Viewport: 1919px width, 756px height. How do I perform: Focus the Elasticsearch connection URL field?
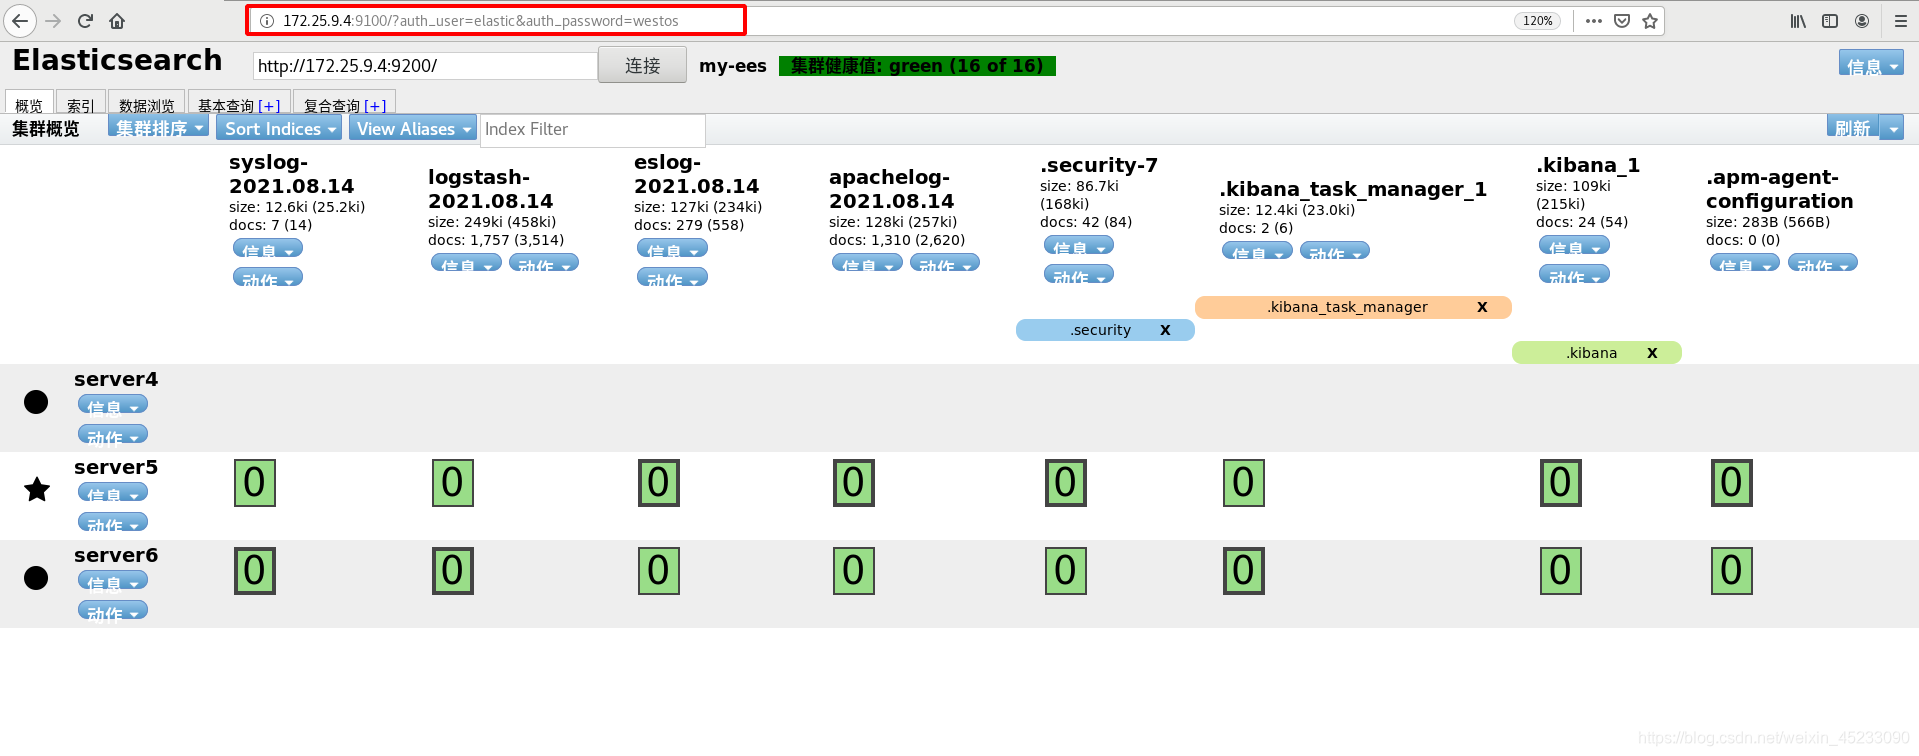(x=425, y=66)
